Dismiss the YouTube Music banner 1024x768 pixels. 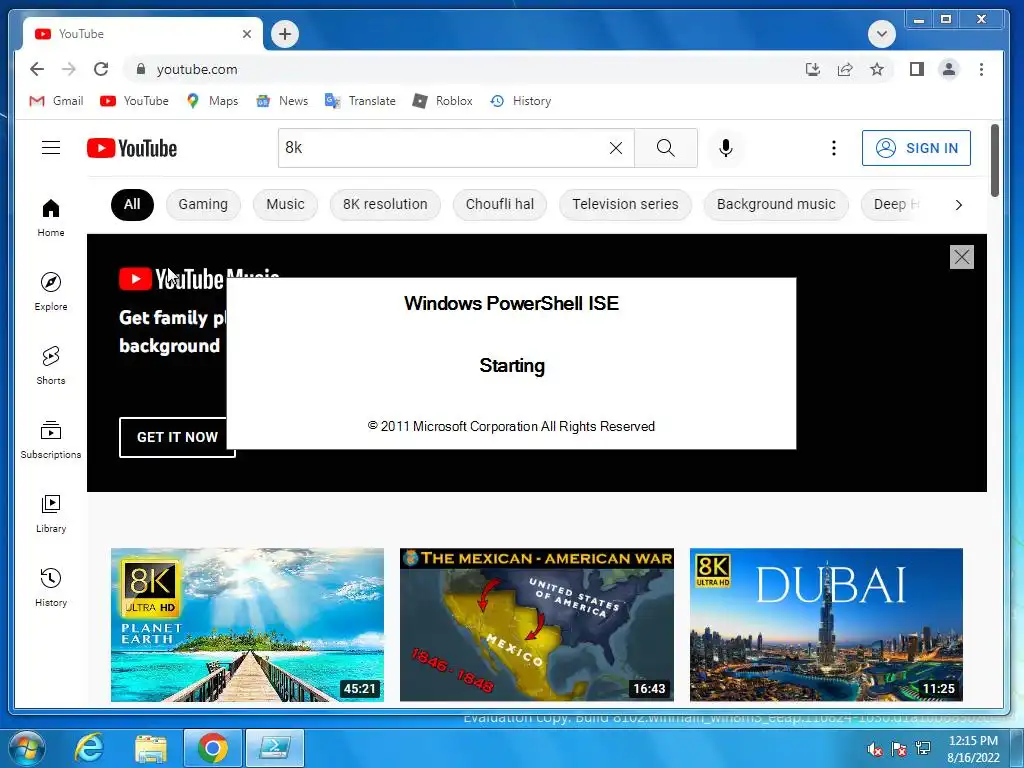[x=961, y=257]
